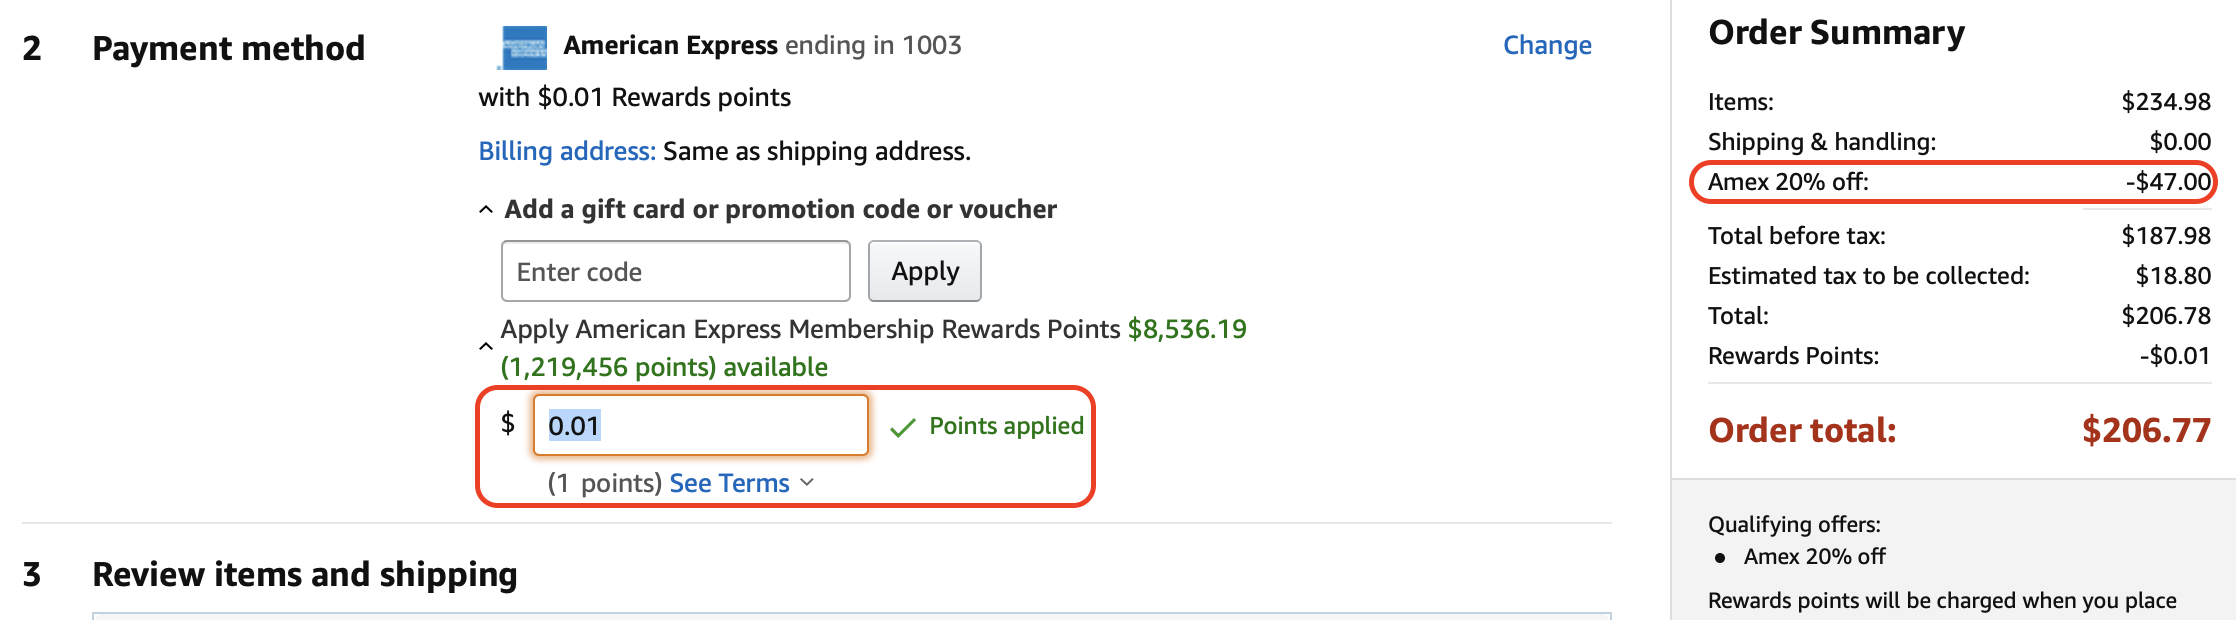The height and width of the screenshot is (620, 2236).
Task: Click the rewards dollar amount field showing 0.01
Action: [701, 425]
